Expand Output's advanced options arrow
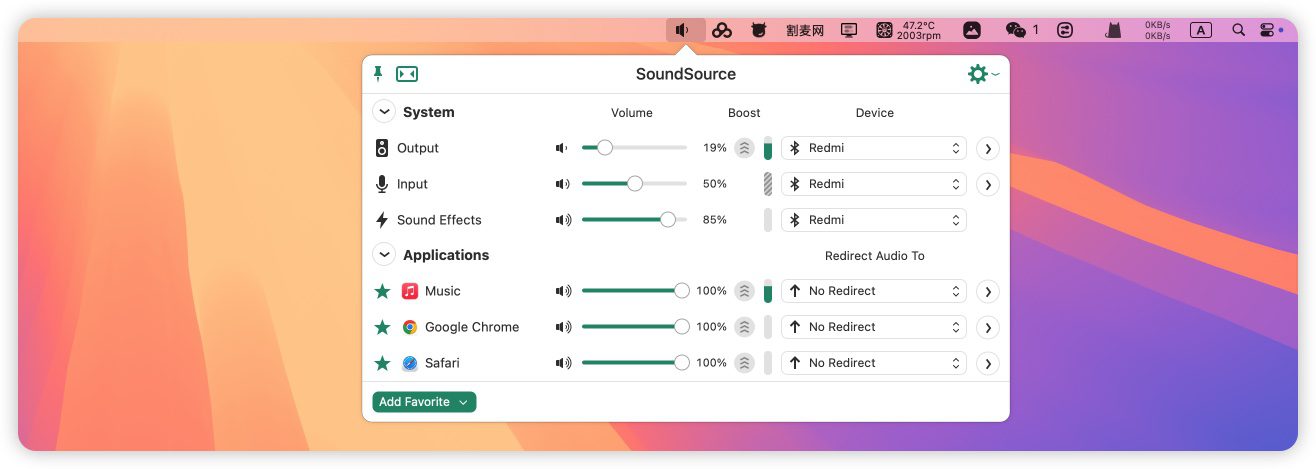The image size is (1316, 469). click(988, 148)
